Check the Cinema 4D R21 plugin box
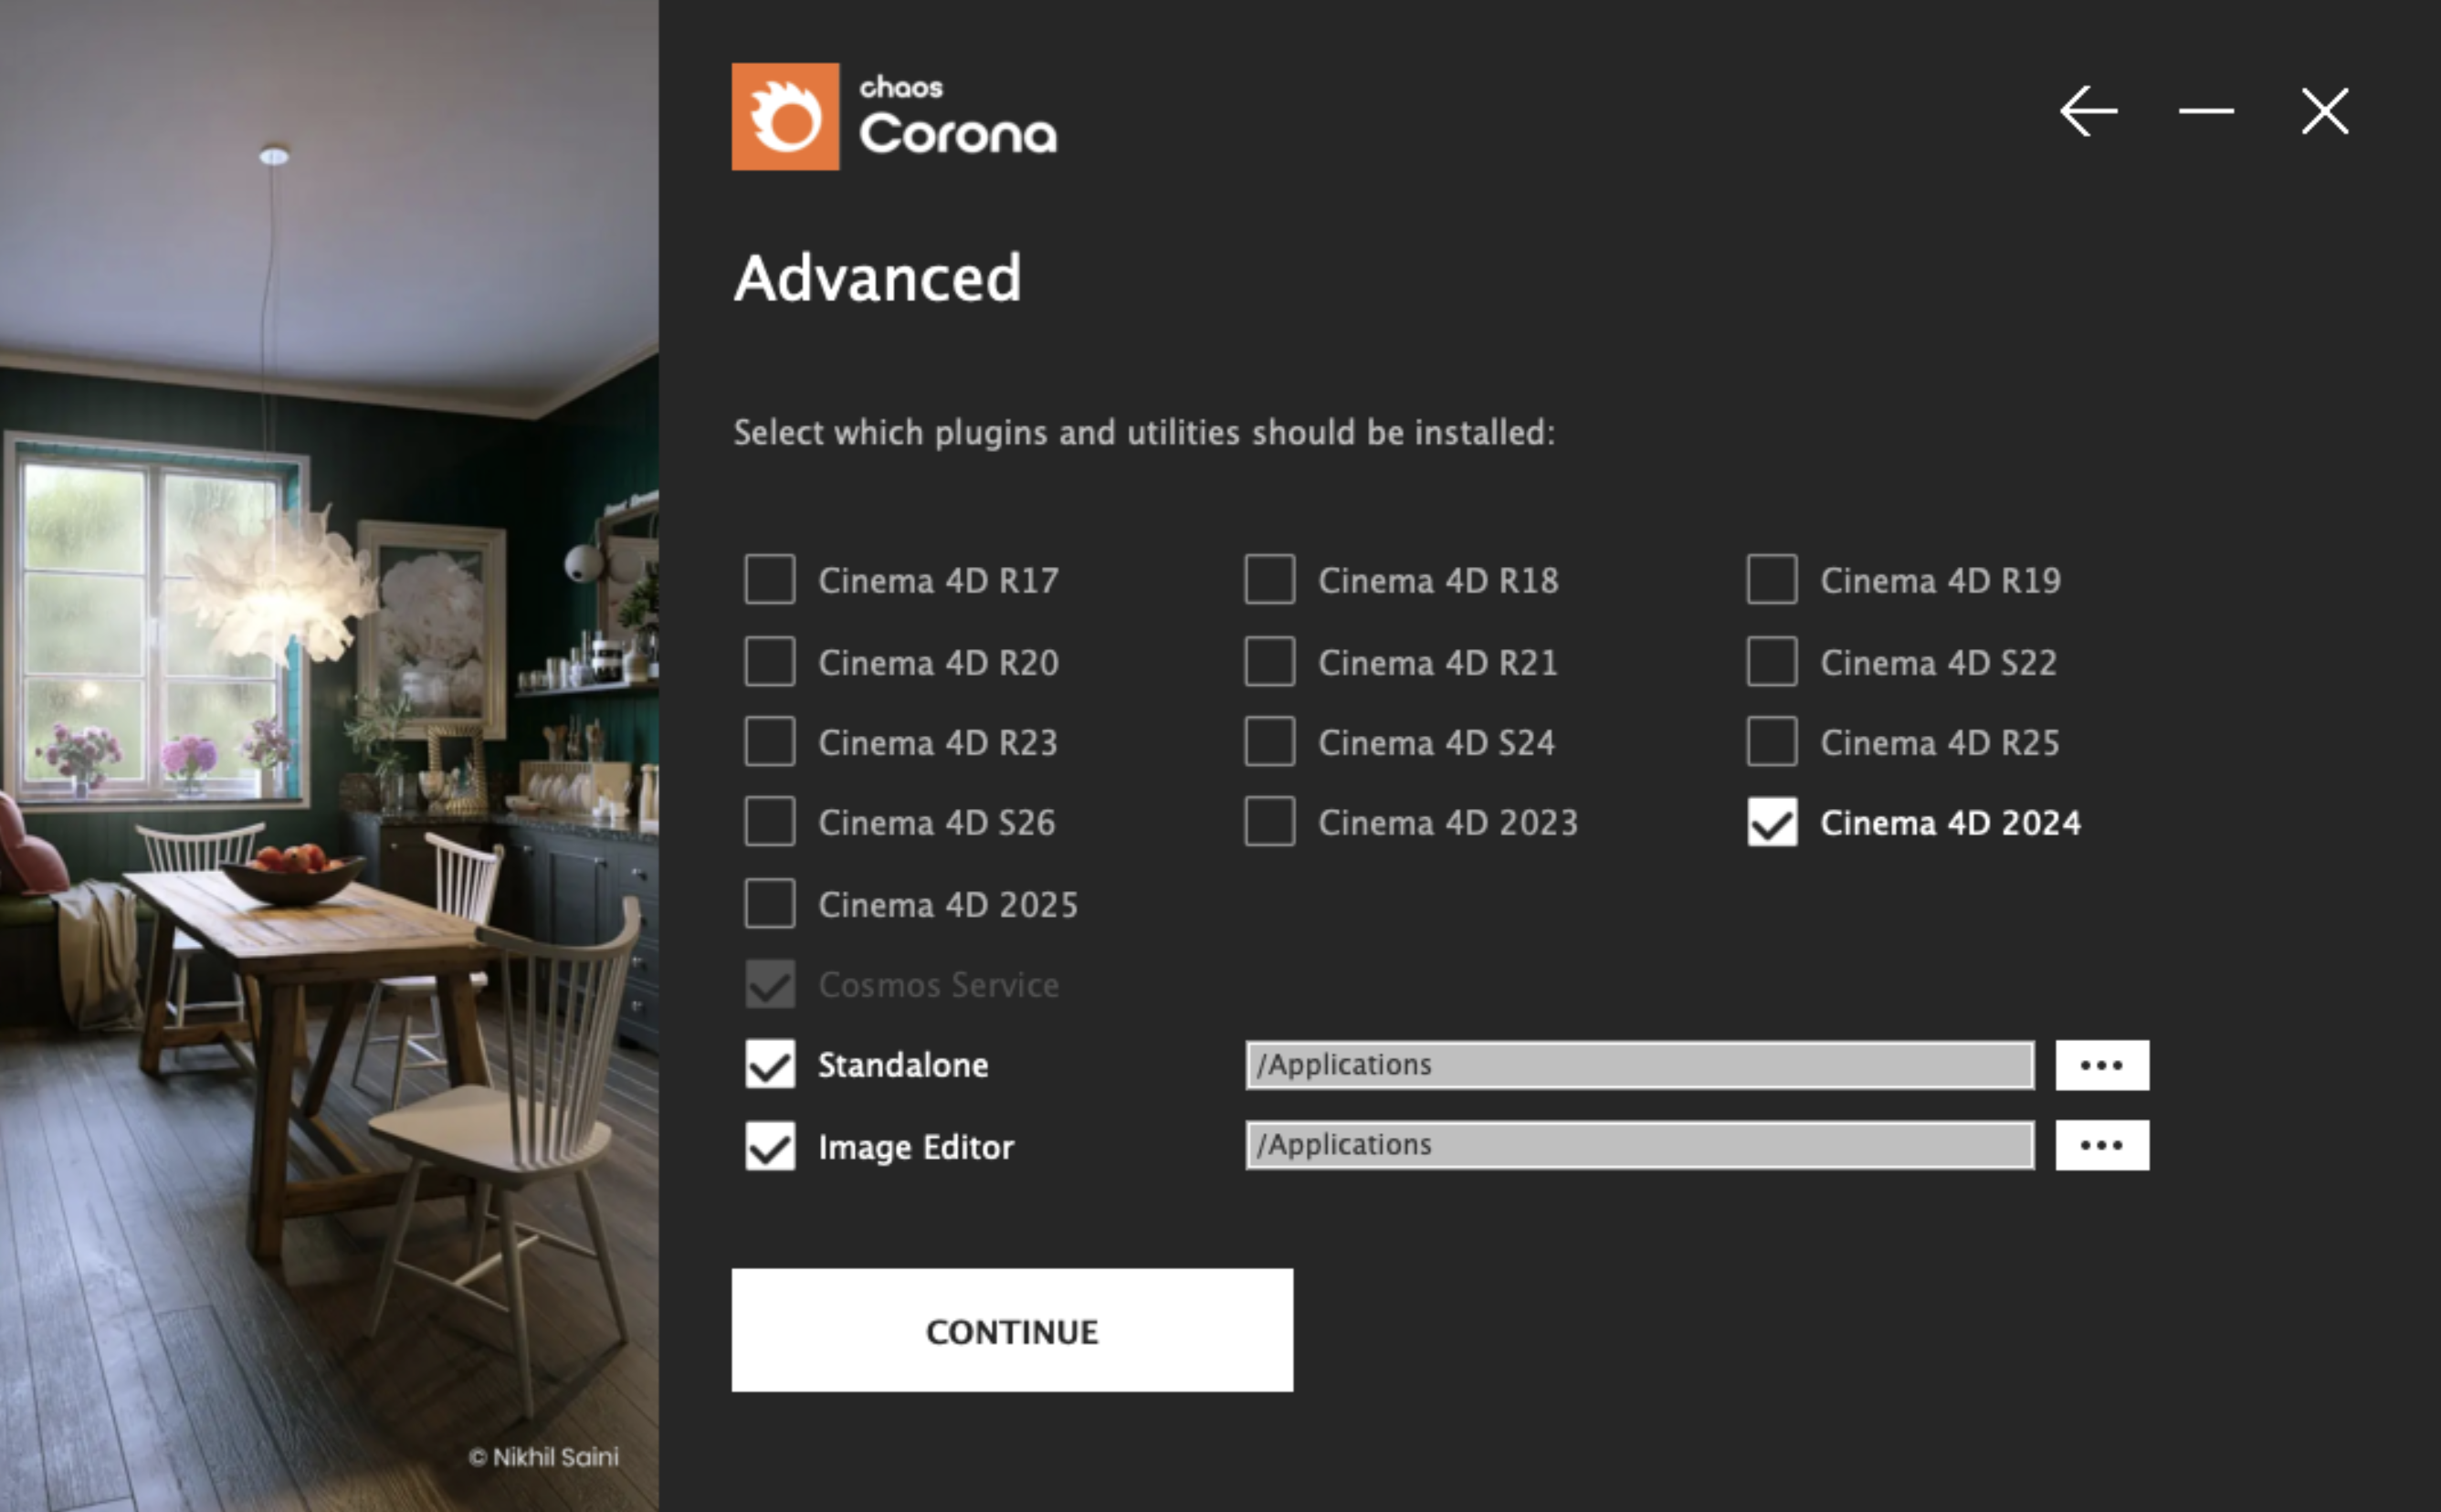 [x=1270, y=661]
